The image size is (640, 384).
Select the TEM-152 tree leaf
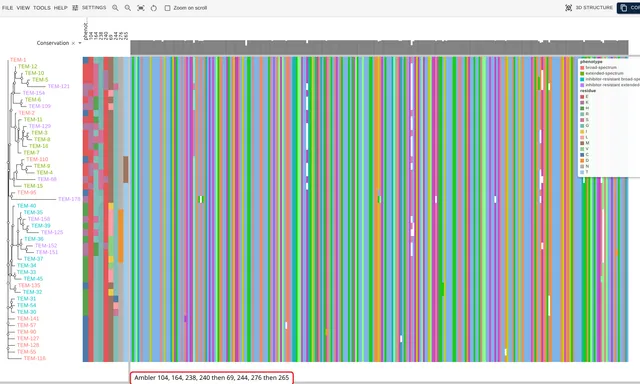(46, 246)
